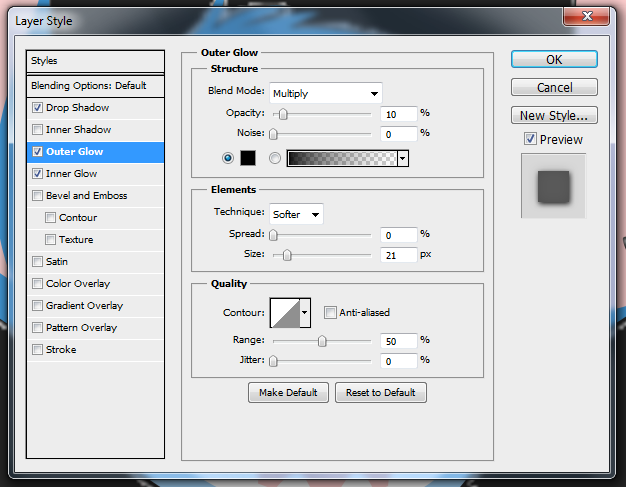Click the Range slider handle
The image size is (626, 487).
tap(322, 341)
